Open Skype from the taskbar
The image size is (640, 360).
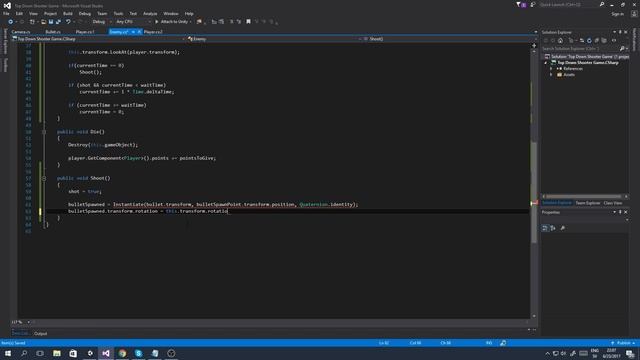(138, 353)
